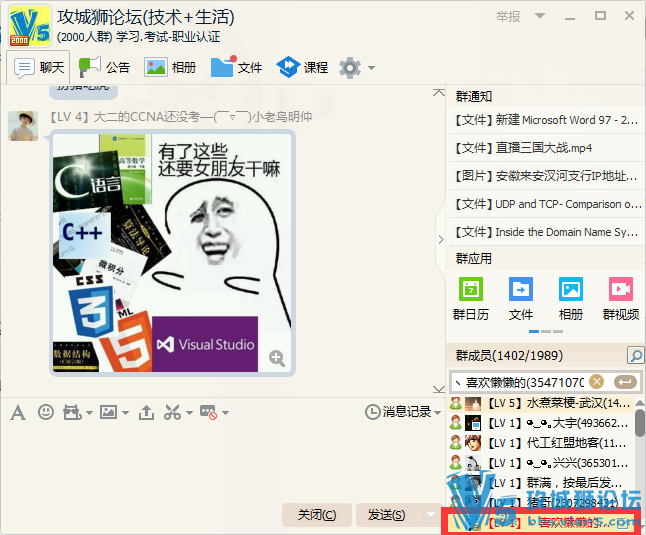
Task: Expand the 消息记录 dropdown arrow
Action: pos(438,413)
